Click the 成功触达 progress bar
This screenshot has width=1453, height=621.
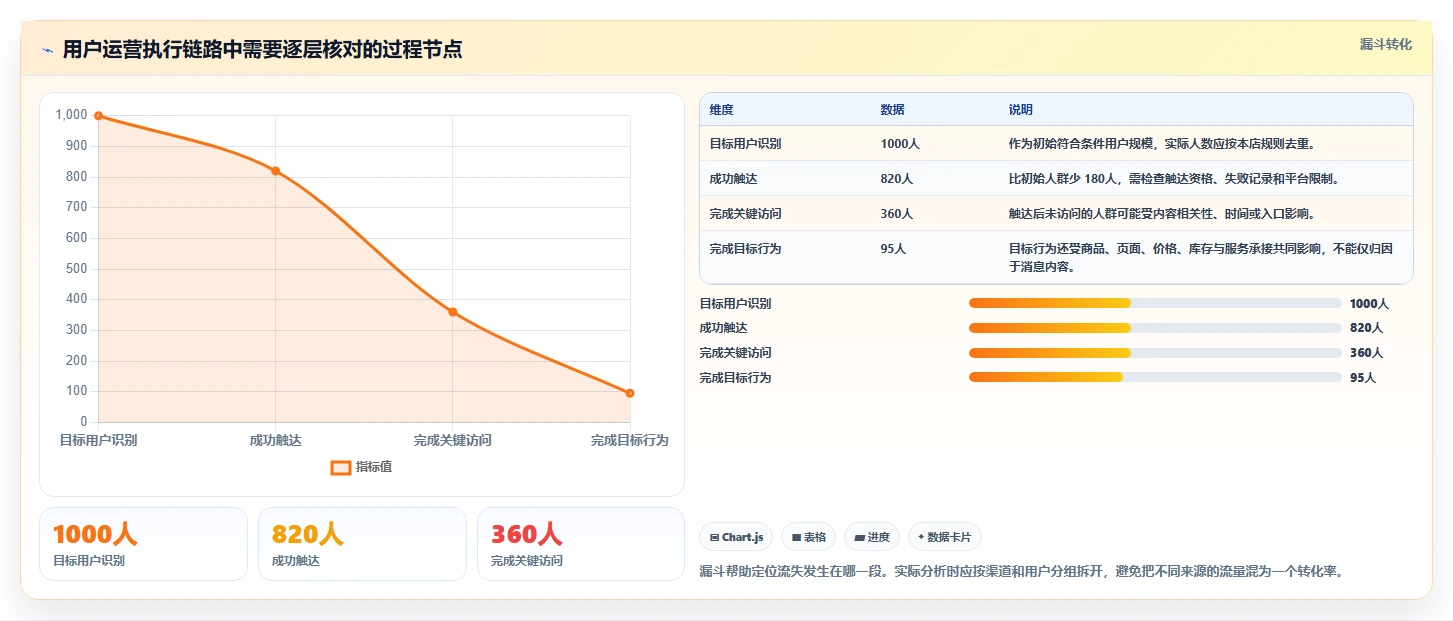(x=1155, y=328)
